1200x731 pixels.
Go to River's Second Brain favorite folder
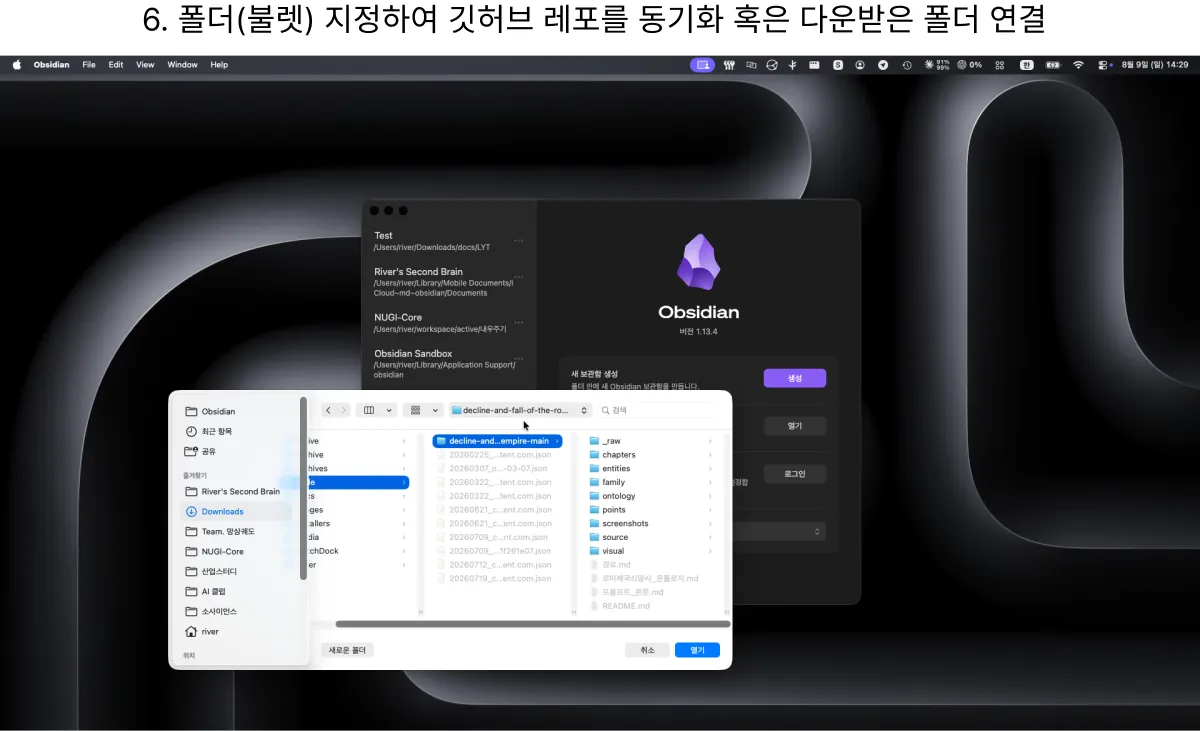pos(235,491)
